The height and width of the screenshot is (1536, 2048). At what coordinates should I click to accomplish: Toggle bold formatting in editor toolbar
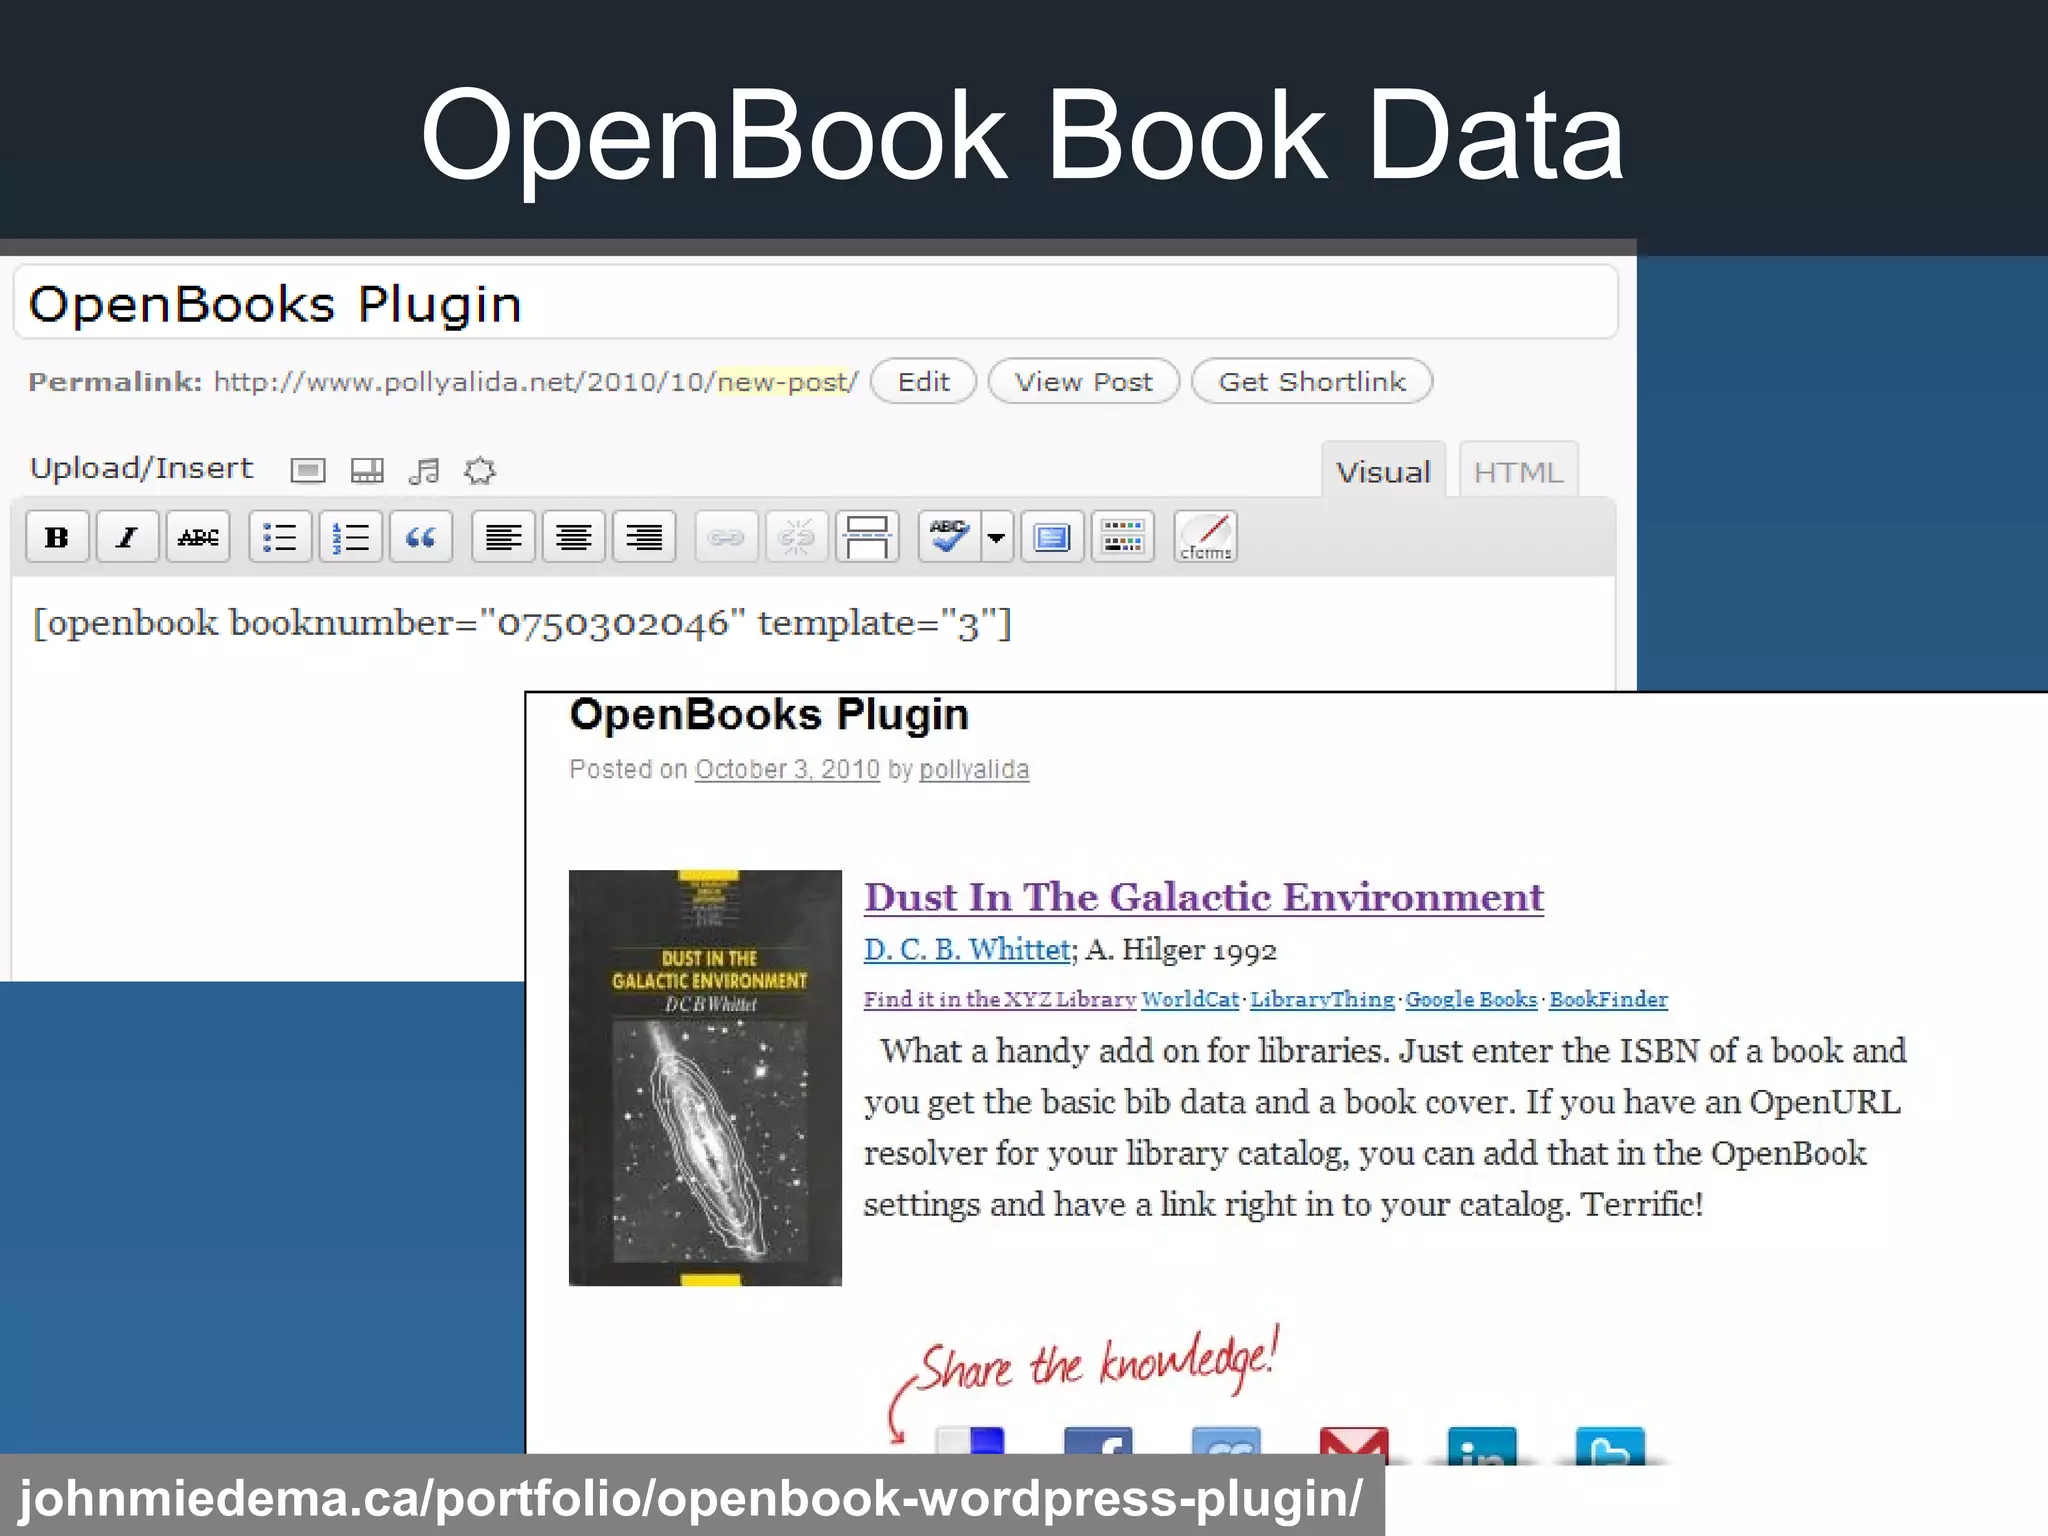pyautogui.click(x=57, y=537)
